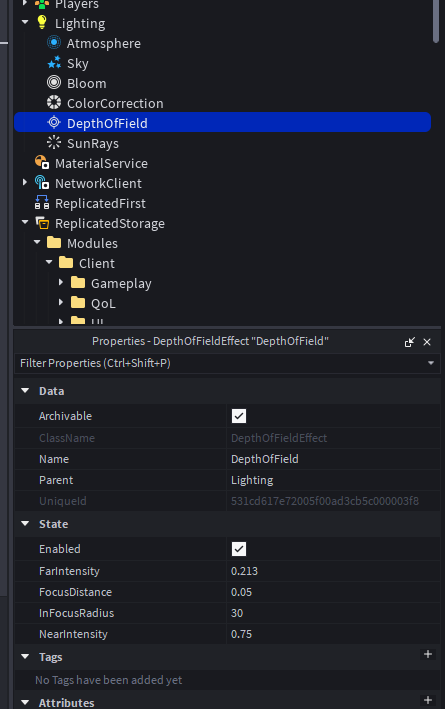
Task: Click the Bloom effect icon
Action: pos(54,83)
